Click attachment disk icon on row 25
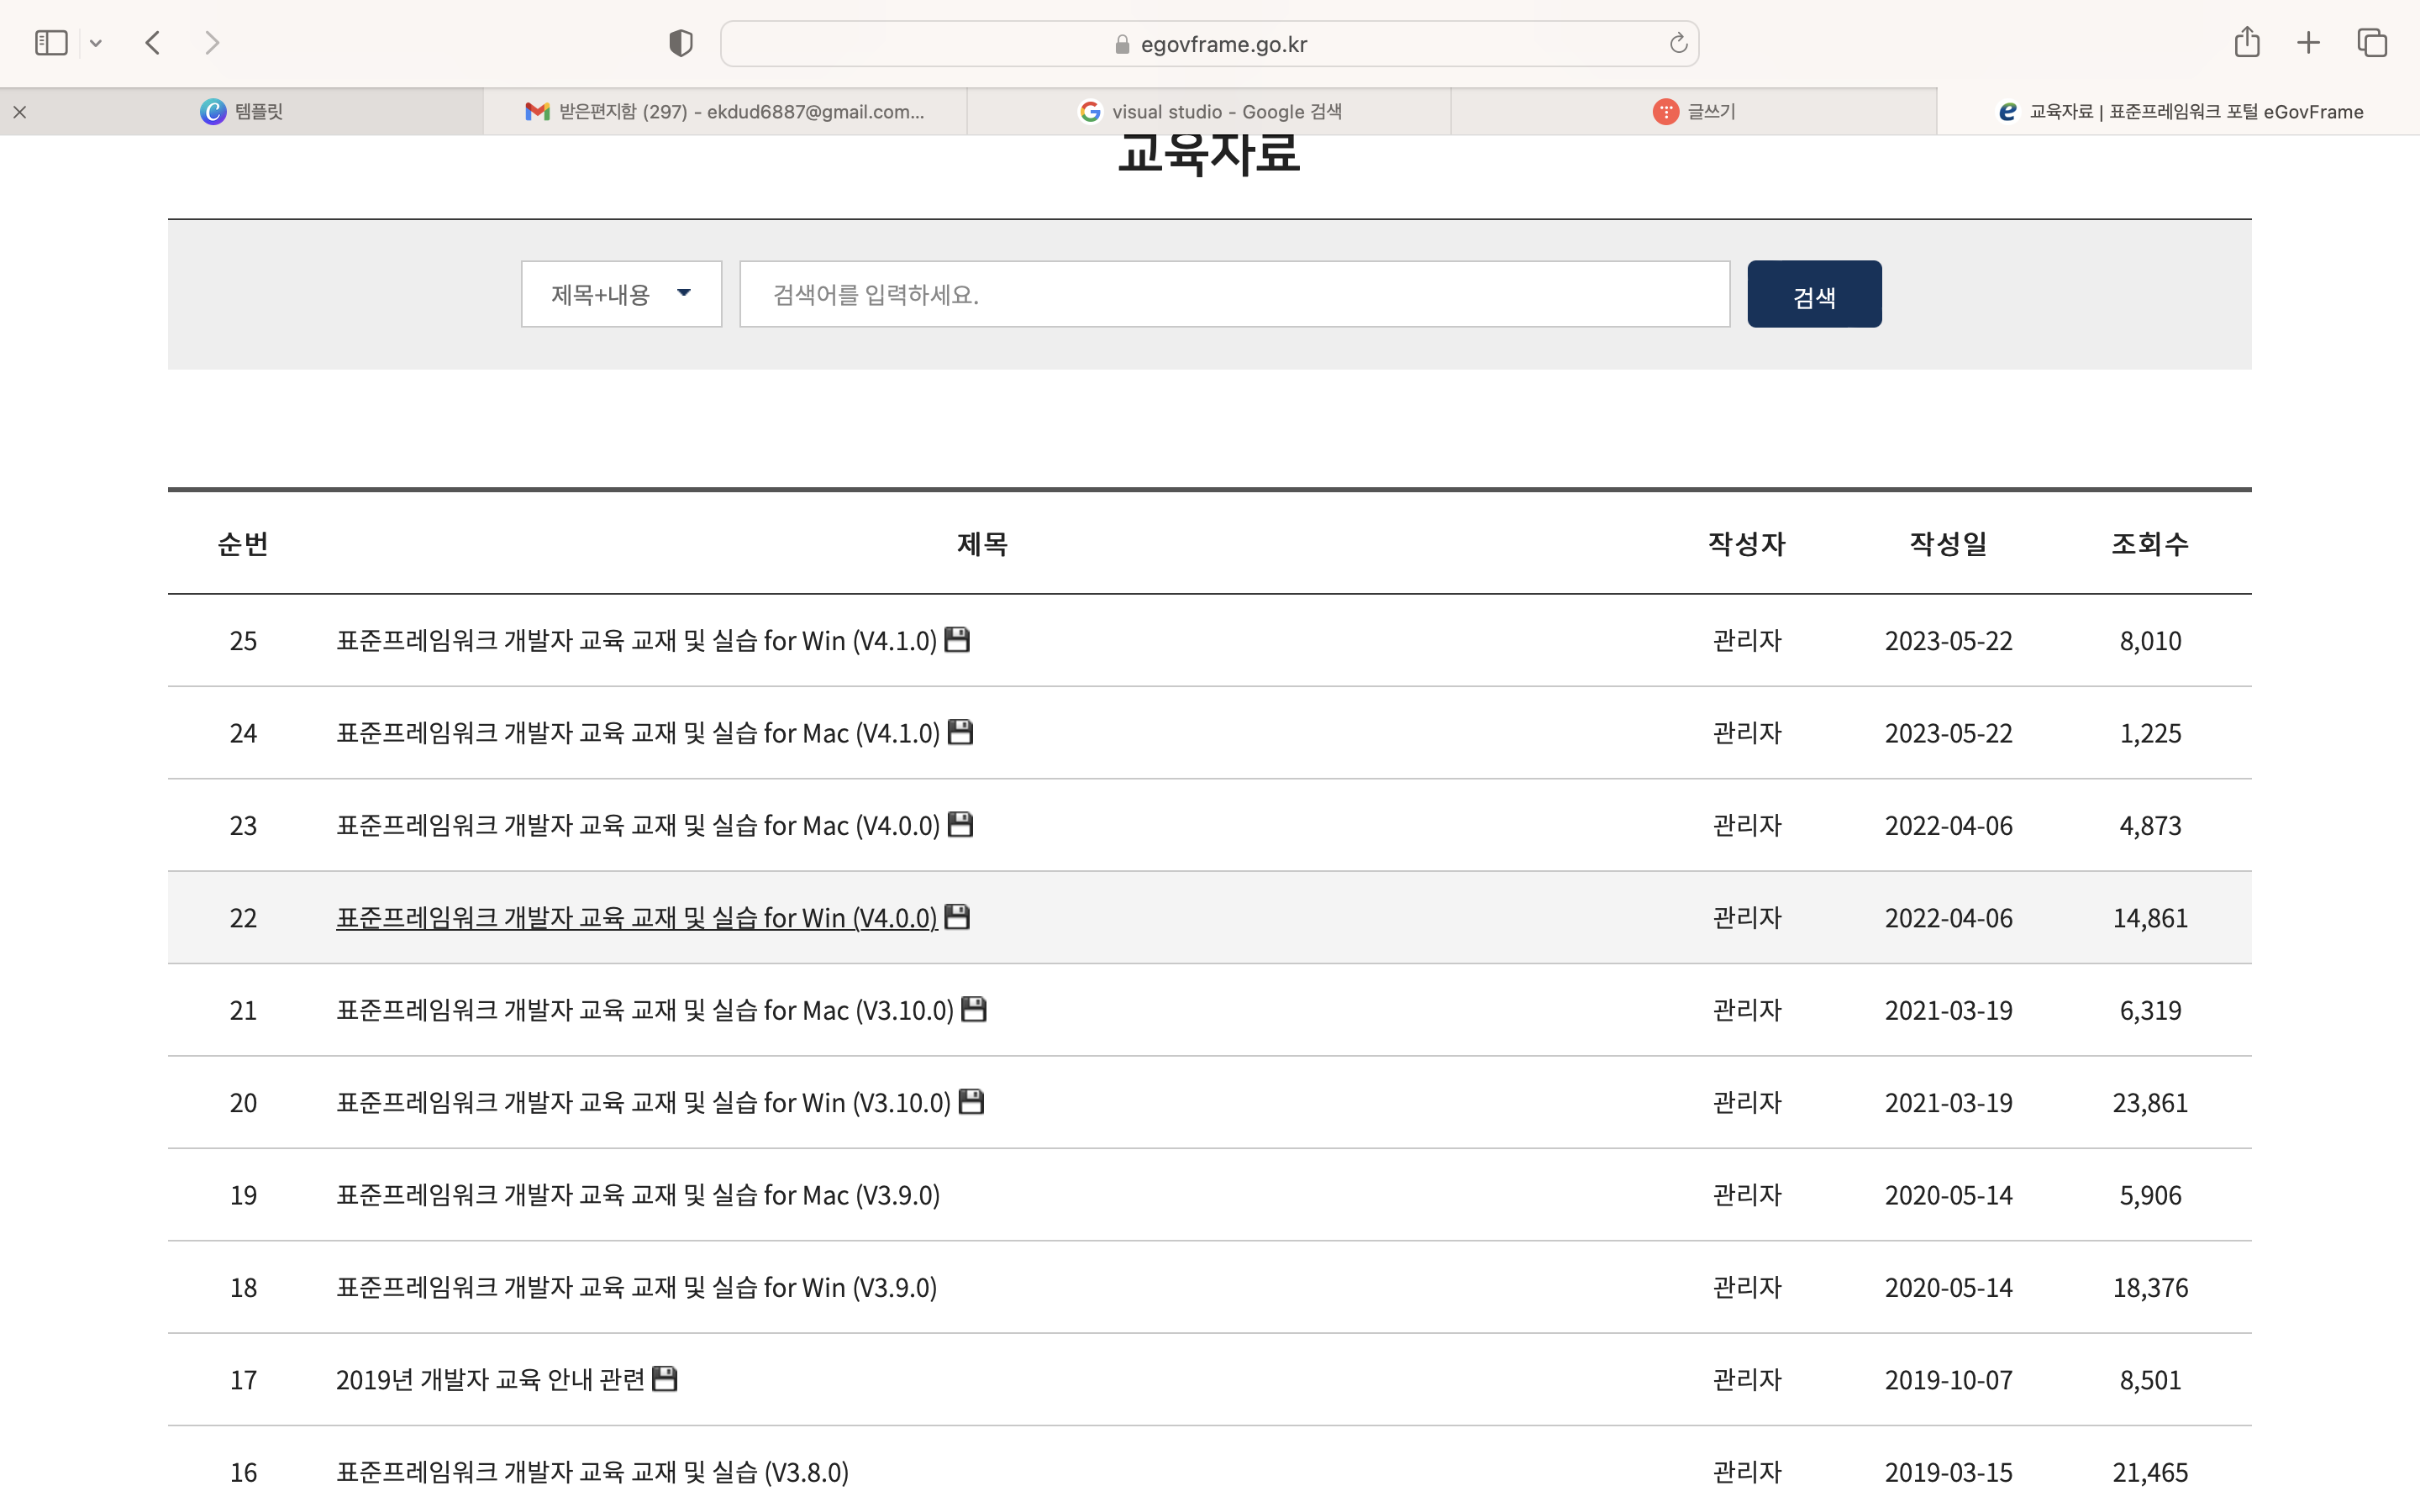This screenshot has height=1512, width=2420. point(957,639)
